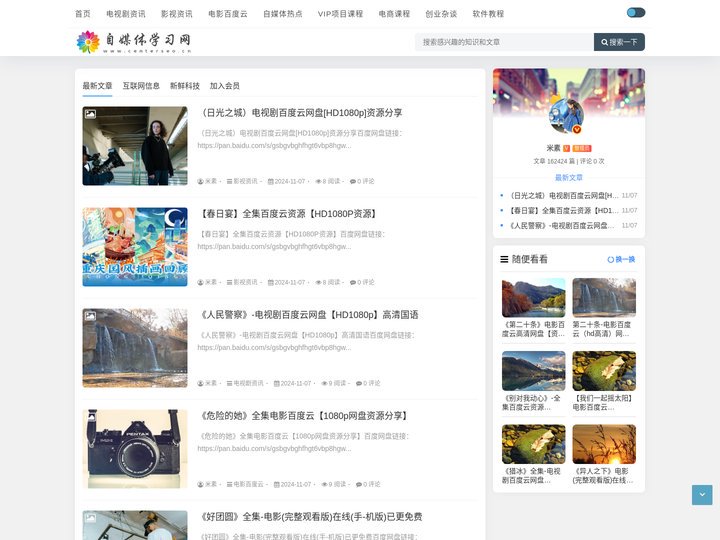Click category list icon under 春日宴 article
720x540 pixels.
click(230, 282)
